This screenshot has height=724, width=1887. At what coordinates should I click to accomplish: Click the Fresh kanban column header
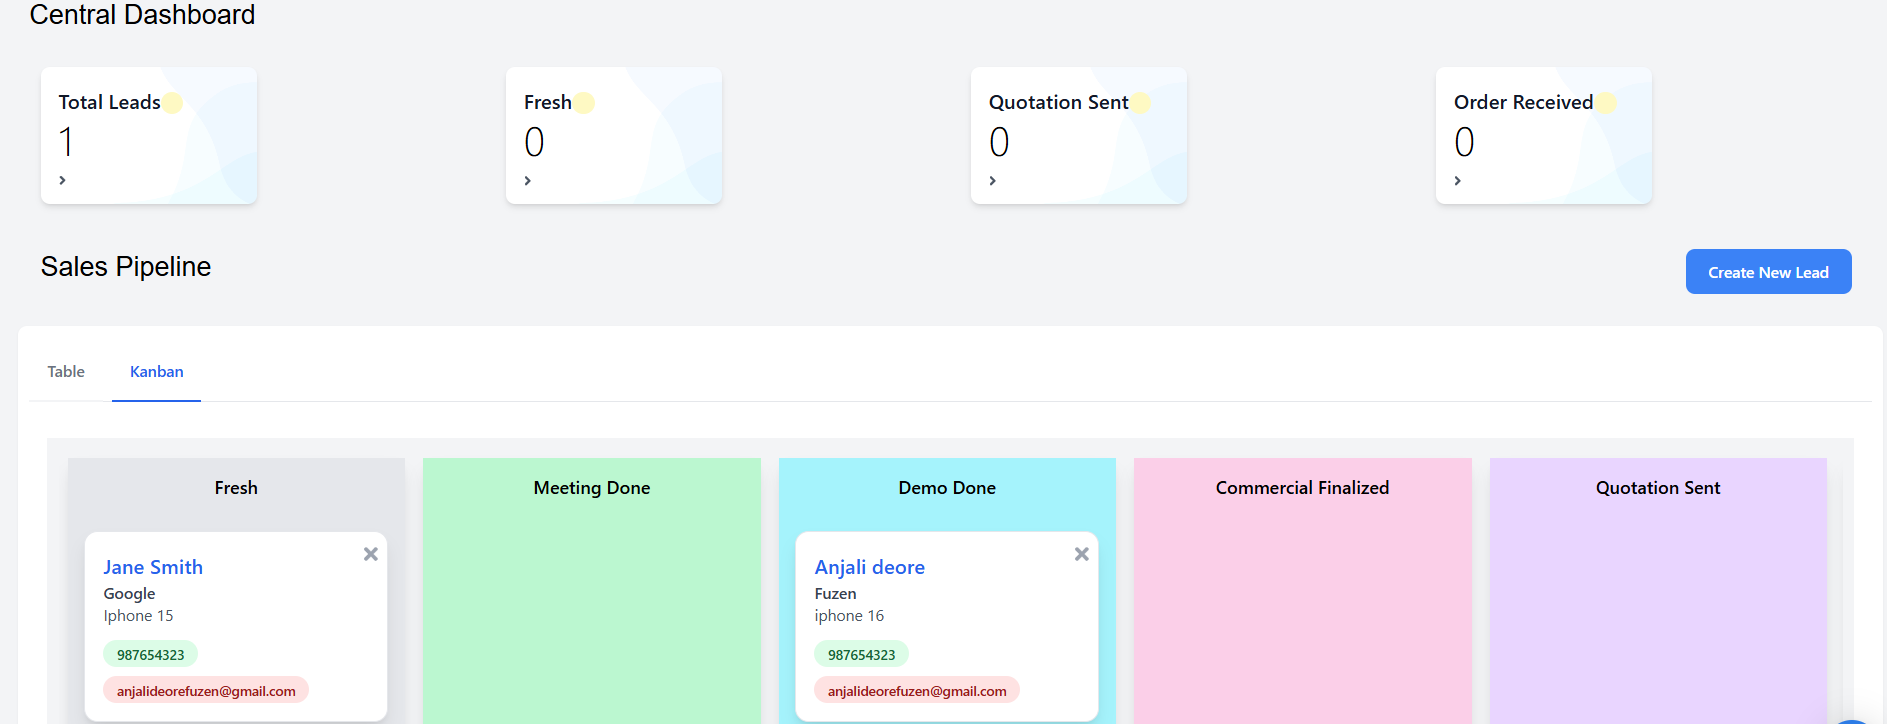coord(236,488)
